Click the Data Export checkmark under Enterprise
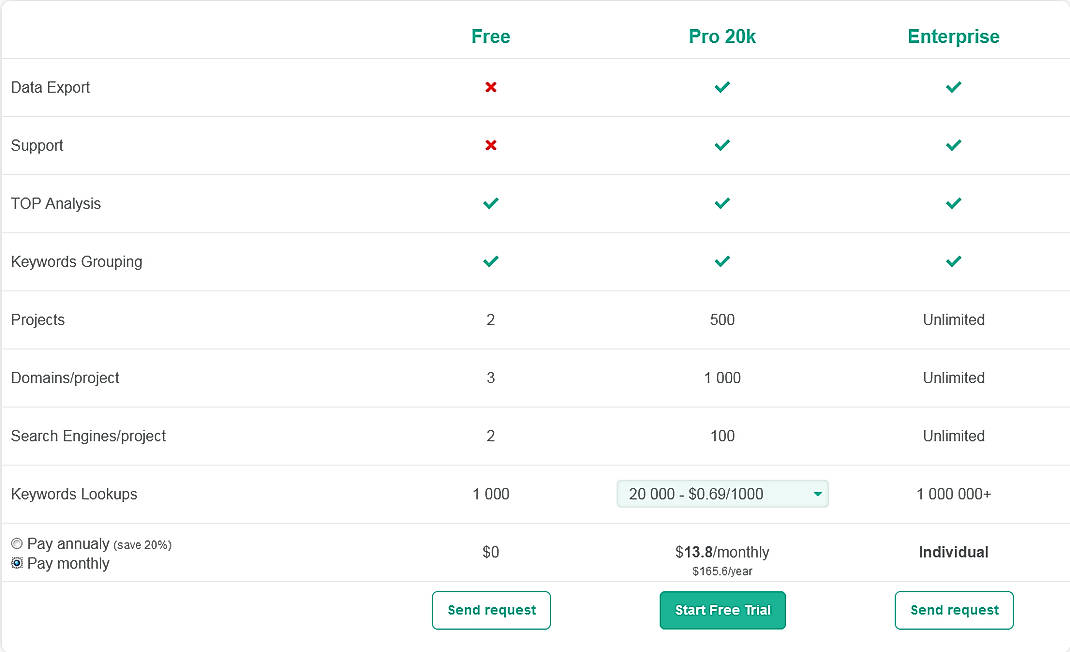The width and height of the screenshot is (1070, 652). [x=953, y=87]
